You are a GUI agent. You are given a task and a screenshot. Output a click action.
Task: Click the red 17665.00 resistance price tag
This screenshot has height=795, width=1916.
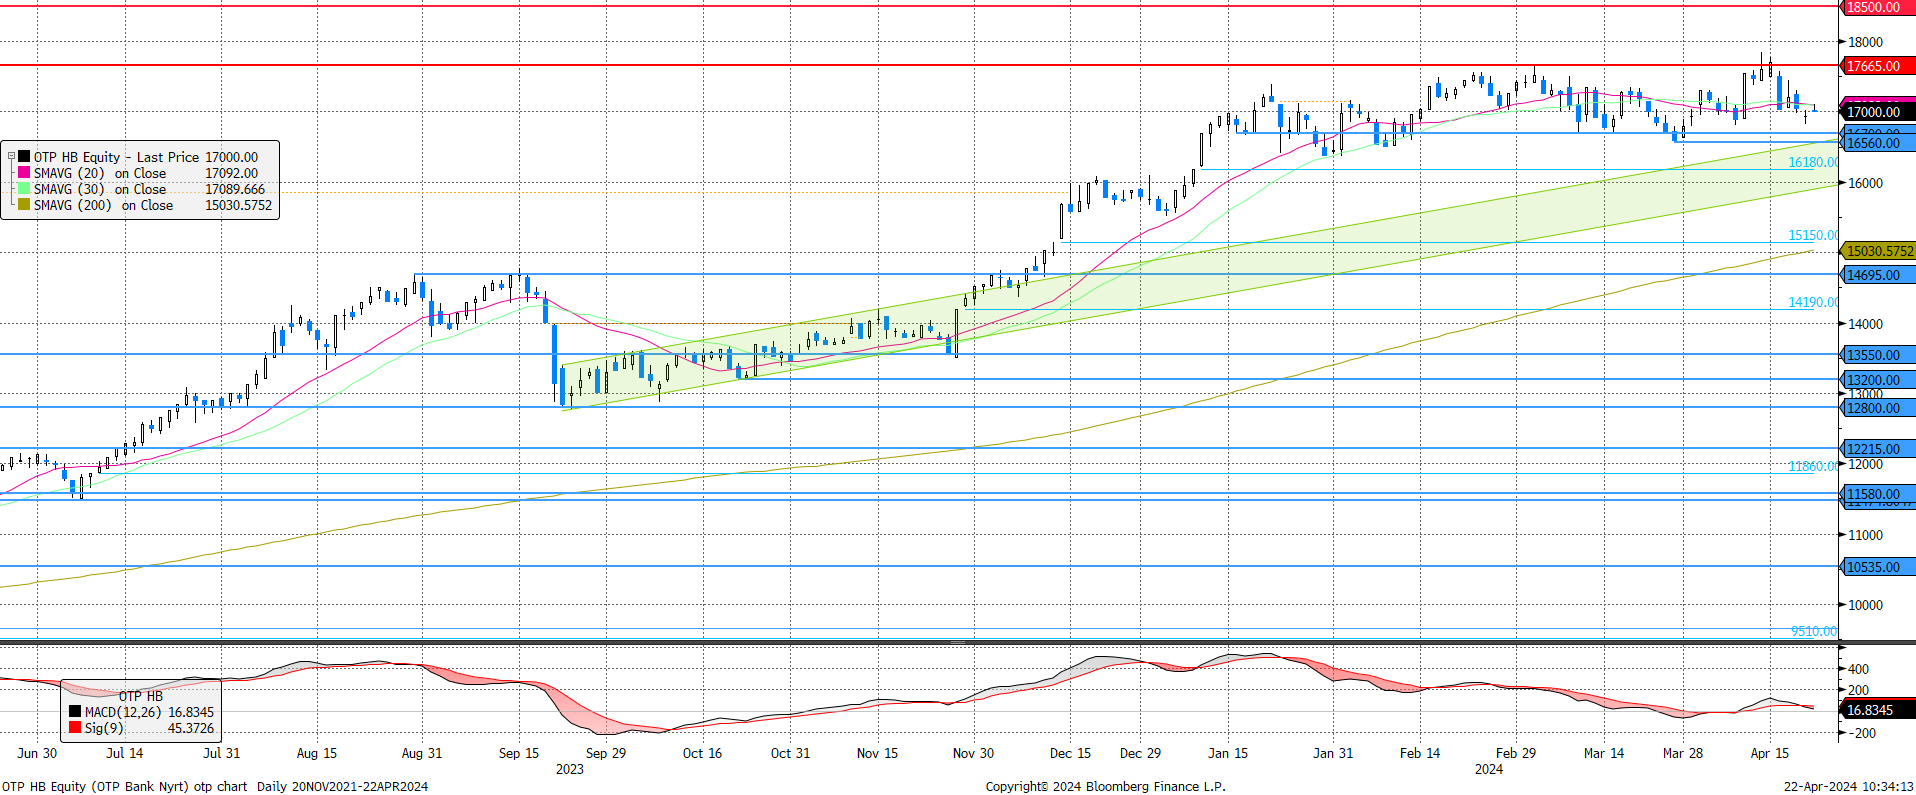1878,66
